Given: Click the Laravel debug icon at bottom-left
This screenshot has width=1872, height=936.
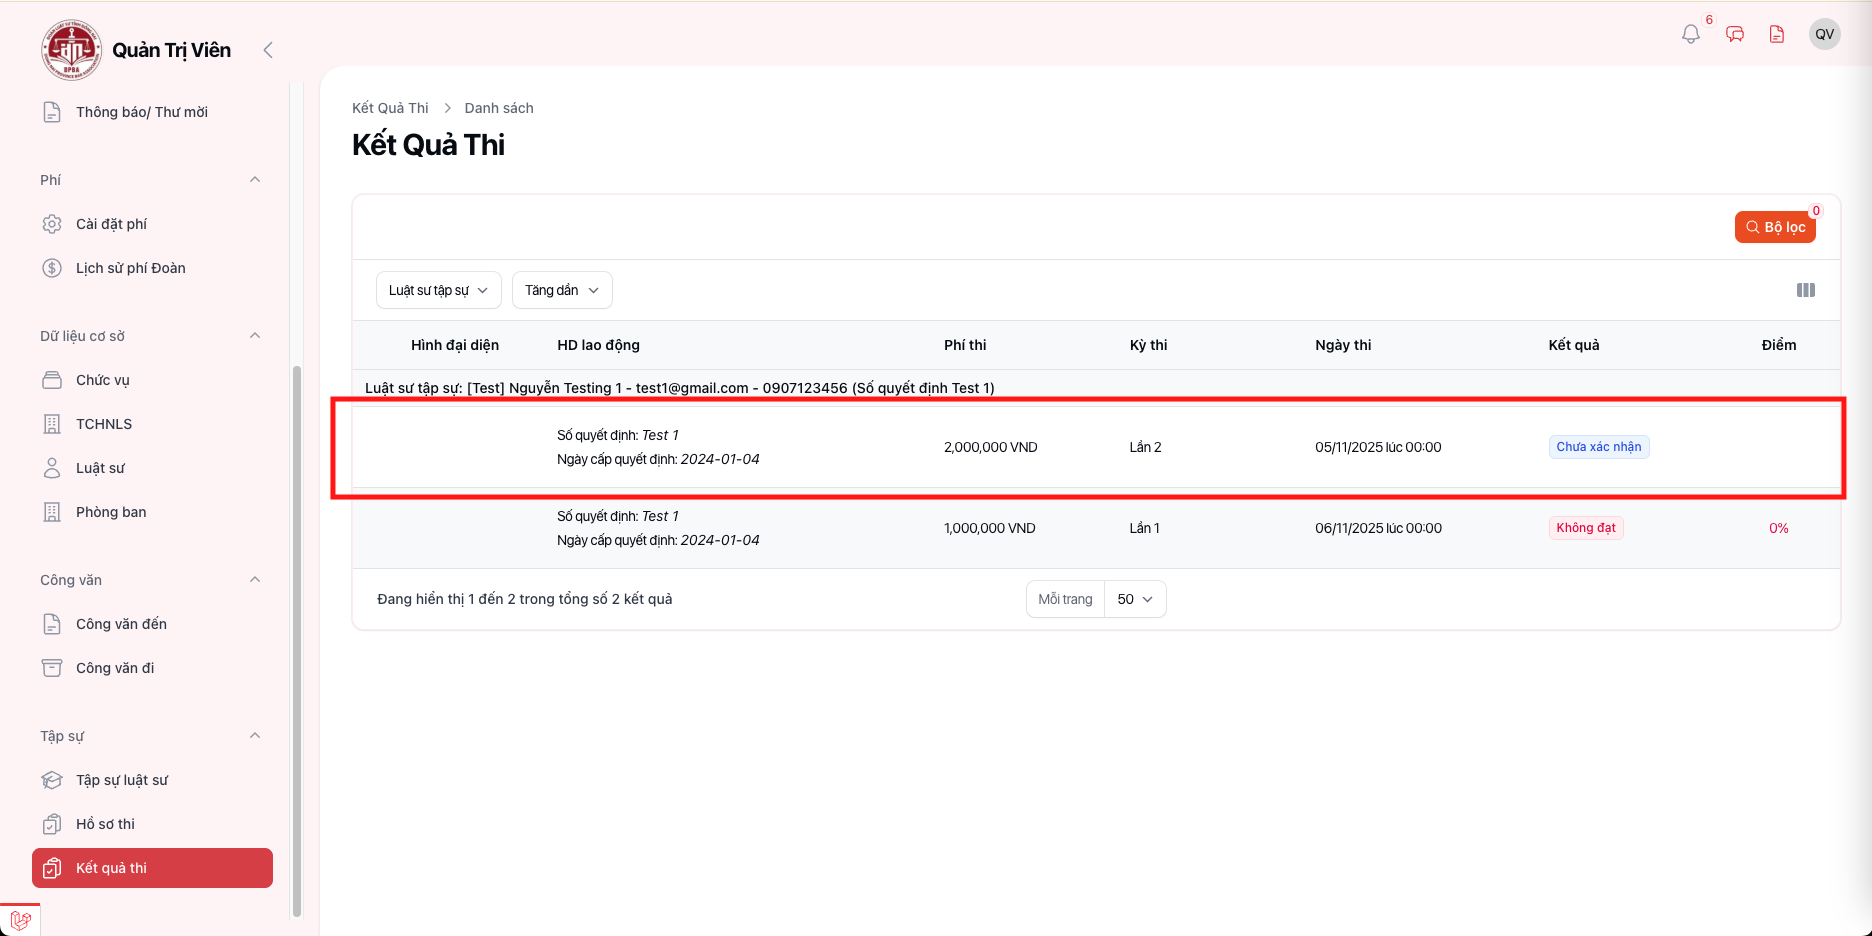Looking at the screenshot, I should click(20, 920).
